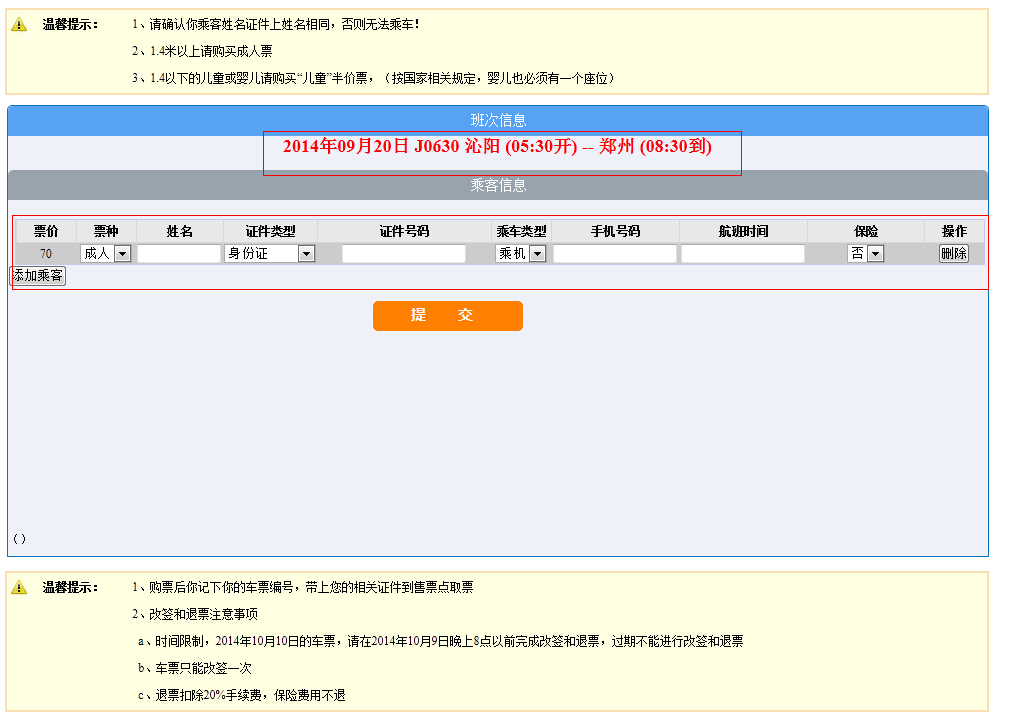Click the ticket price value 70
This screenshot has width=1011, height=727.
pos(46,254)
